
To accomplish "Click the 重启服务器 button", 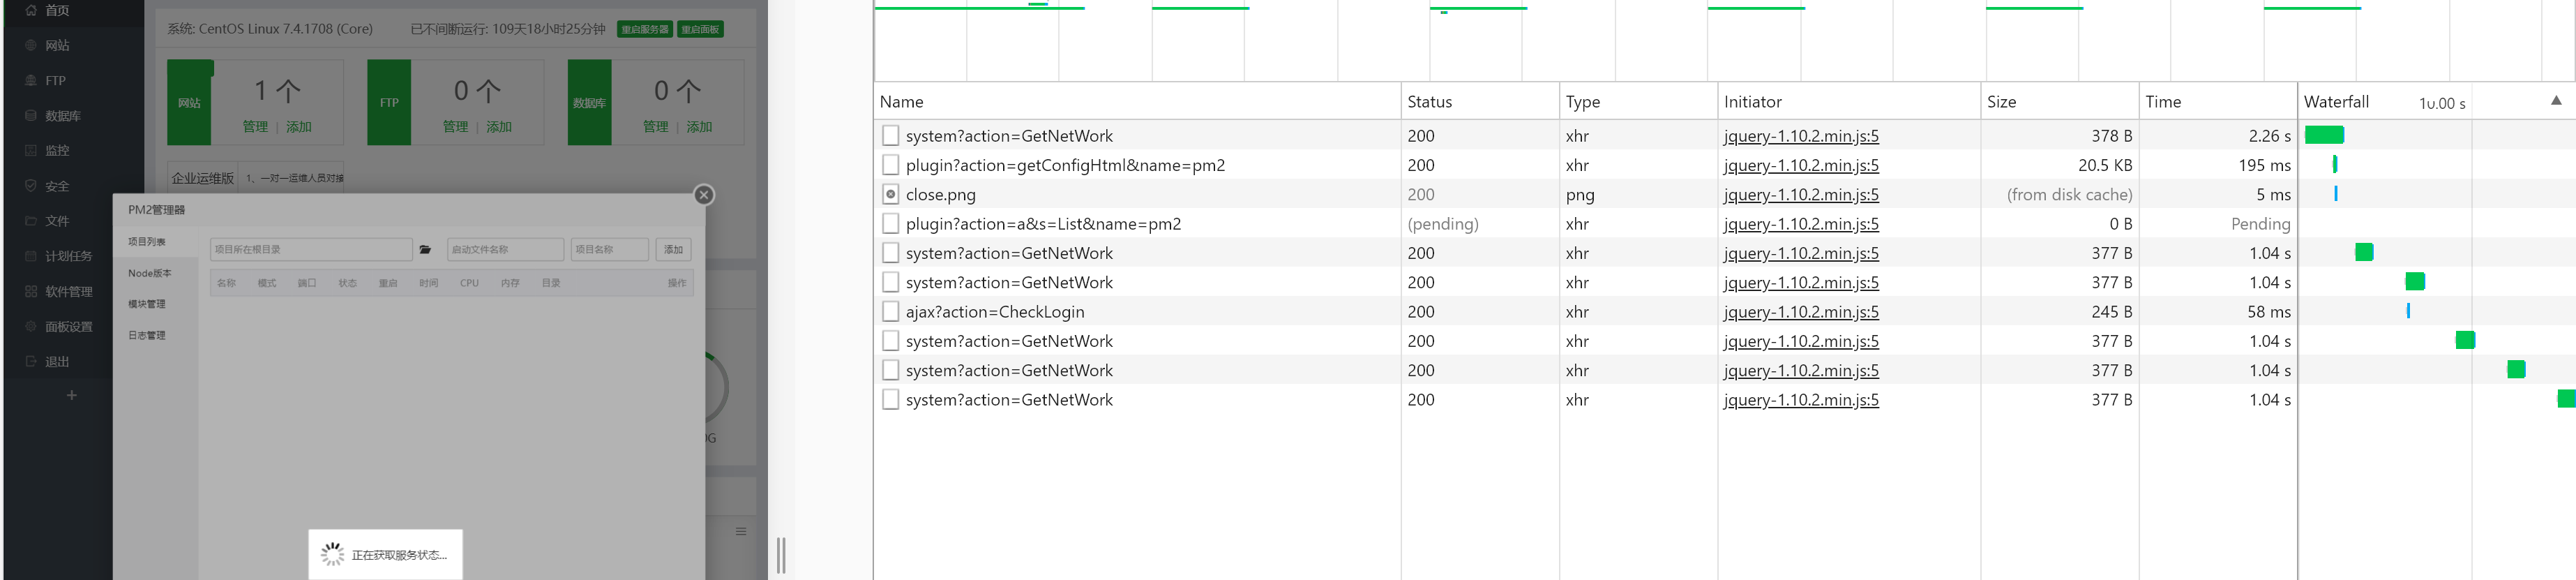I will 645,29.
